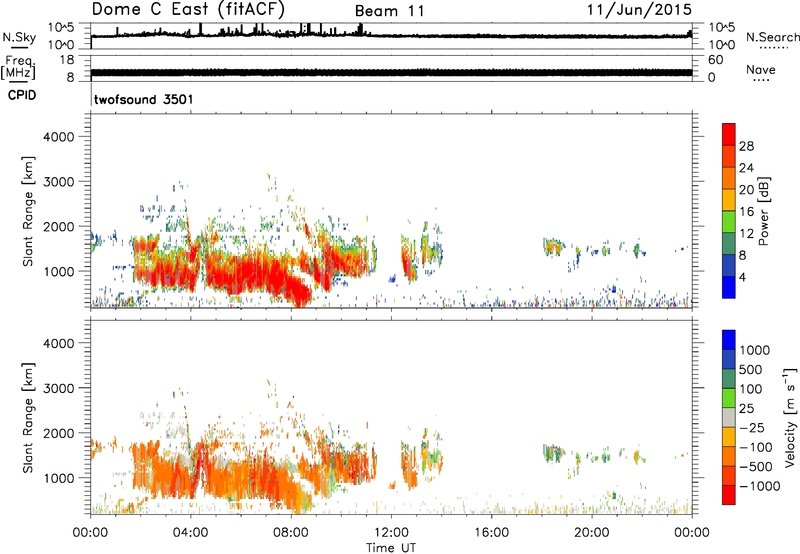Click the '20' label on power color bar
The height and width of the screenshot is (554, 800).
click(x=746, y=190)
